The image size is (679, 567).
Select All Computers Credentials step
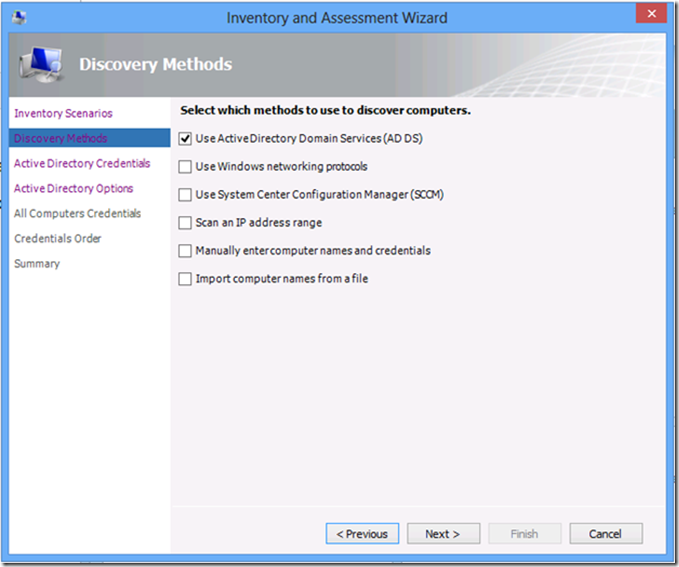[78, 214]
